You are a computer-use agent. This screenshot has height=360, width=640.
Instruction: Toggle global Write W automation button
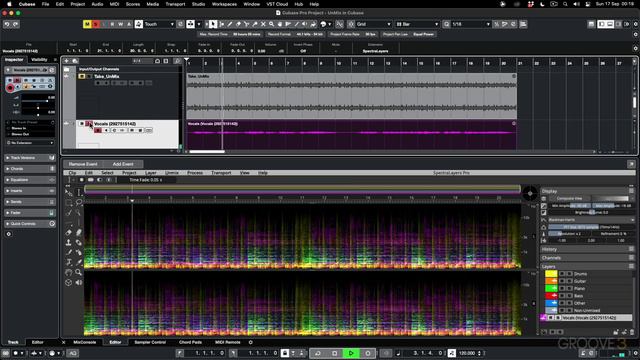pyautogui.click(x=121, y=24)
